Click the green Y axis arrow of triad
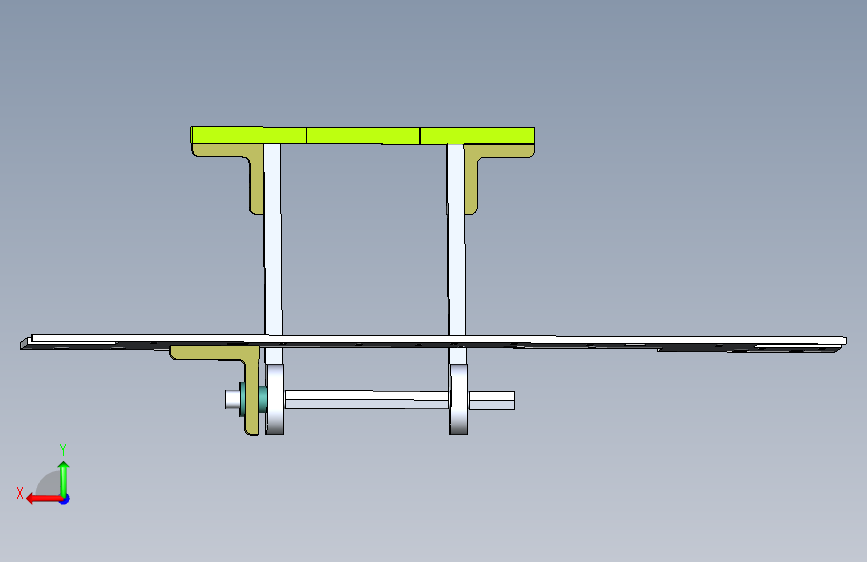867x562 pixels. pyautogui.click(x=64, y=478)
